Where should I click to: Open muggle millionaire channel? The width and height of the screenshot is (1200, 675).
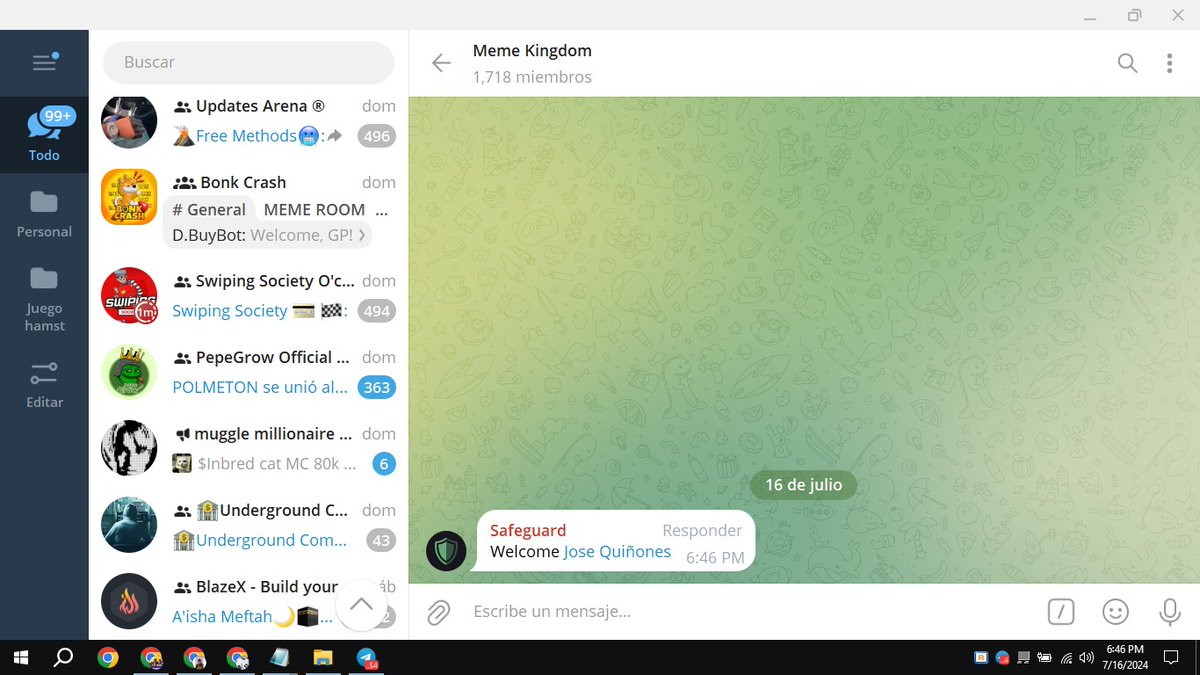(249, 448)
